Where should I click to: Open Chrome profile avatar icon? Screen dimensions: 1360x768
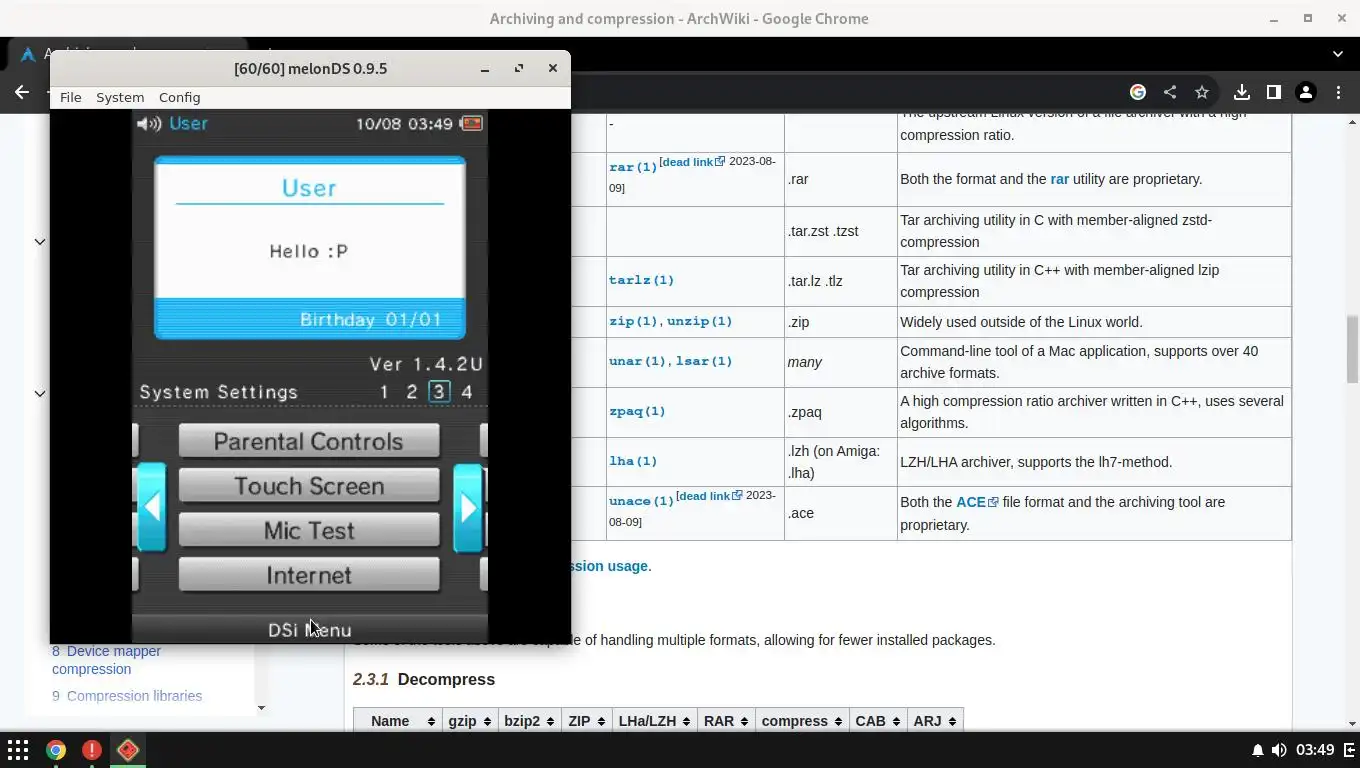coord(1306,92)
